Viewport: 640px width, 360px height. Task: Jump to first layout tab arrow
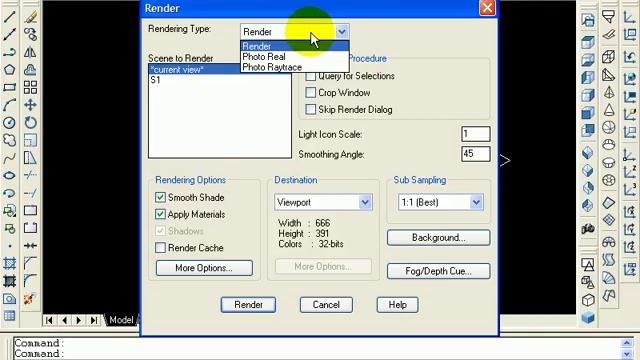coord(49,320)
